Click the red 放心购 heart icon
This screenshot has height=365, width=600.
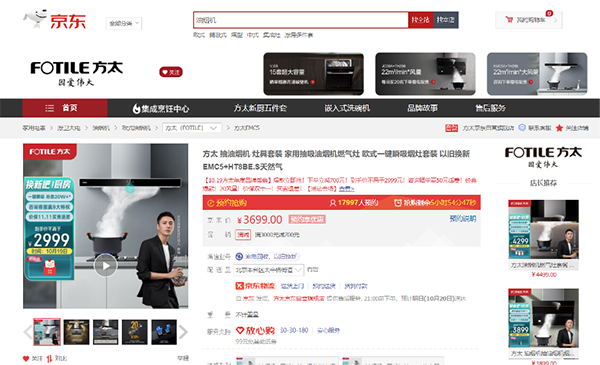240,330
